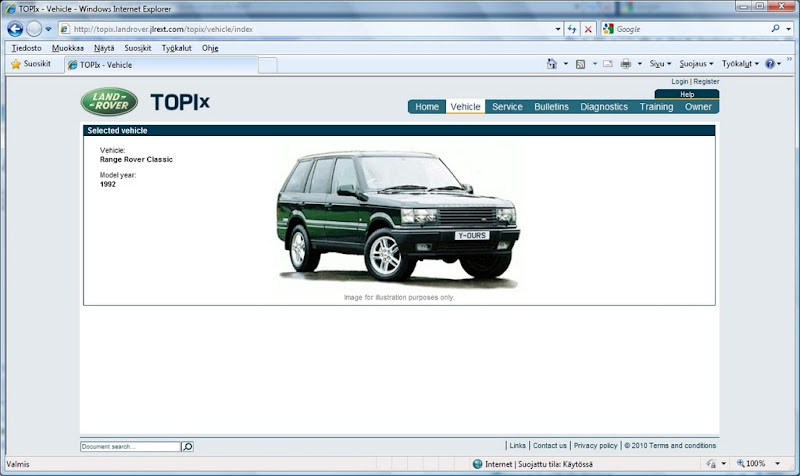
Task: Open the Suosikit menu in menu bar
Action: 138,48
